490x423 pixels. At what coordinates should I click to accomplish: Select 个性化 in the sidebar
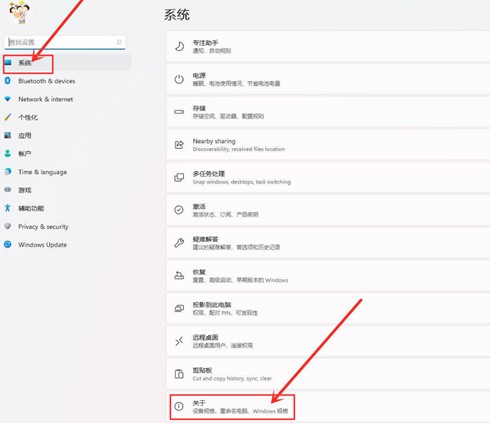[x=28, y=117]
